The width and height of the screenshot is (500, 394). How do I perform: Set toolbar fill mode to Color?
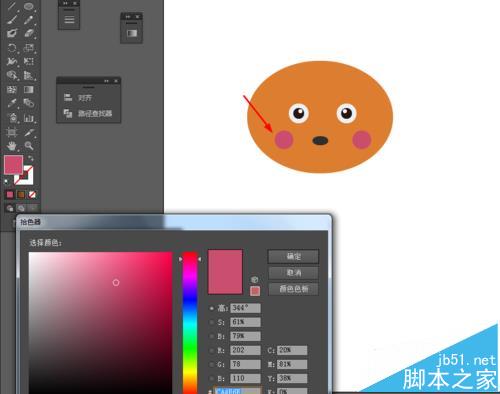pos(10,194)
